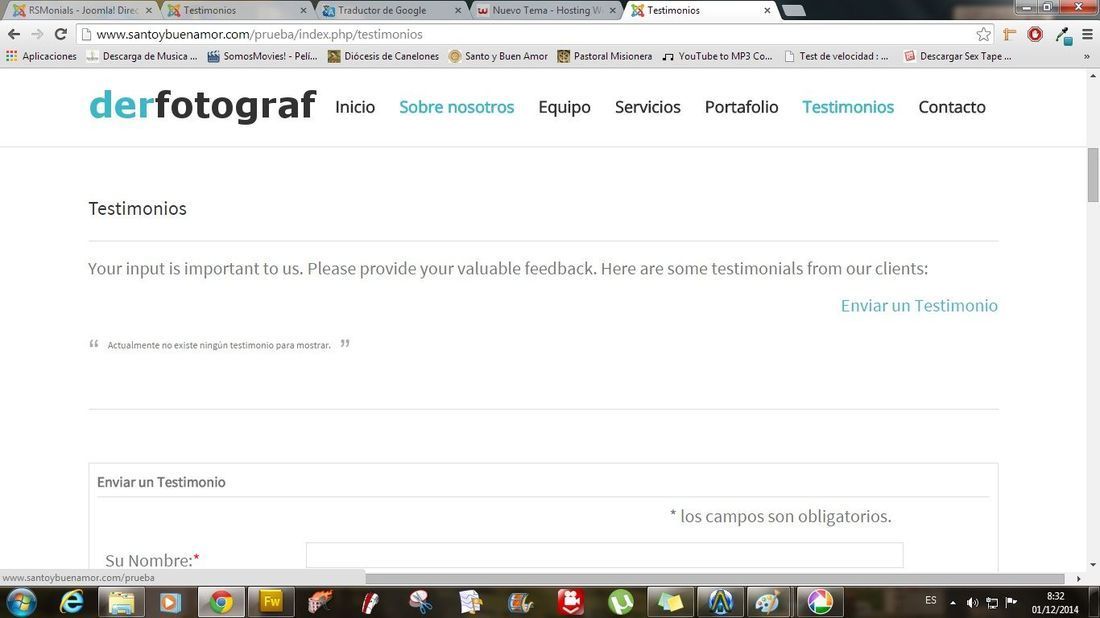Open Sobre nosotros menu item

457,107
